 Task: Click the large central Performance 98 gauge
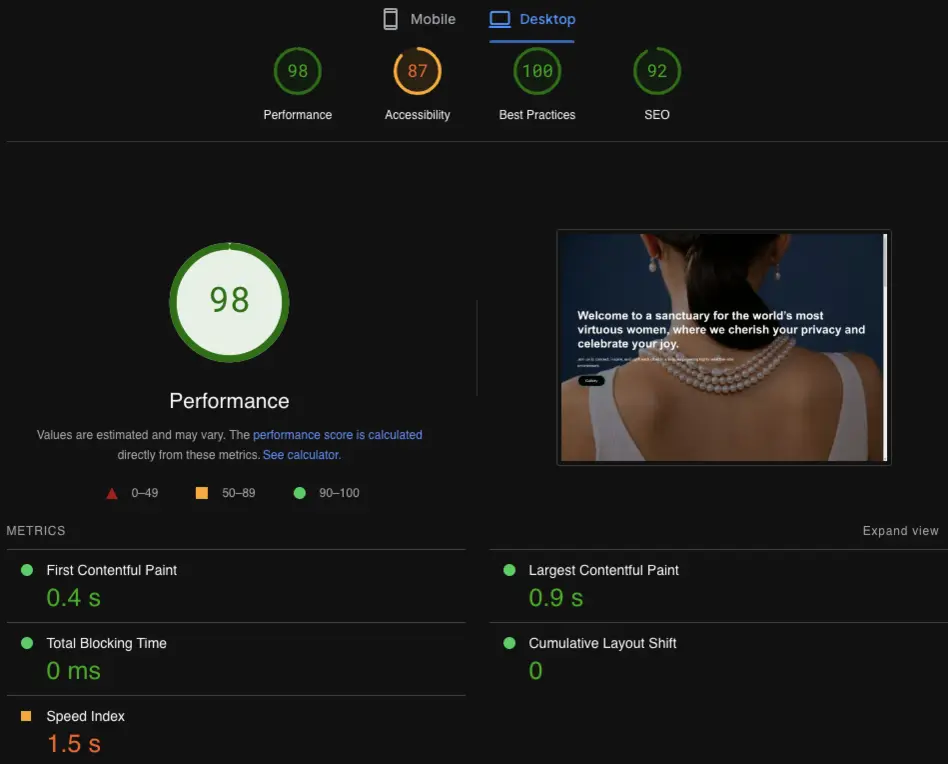(229, 302)
